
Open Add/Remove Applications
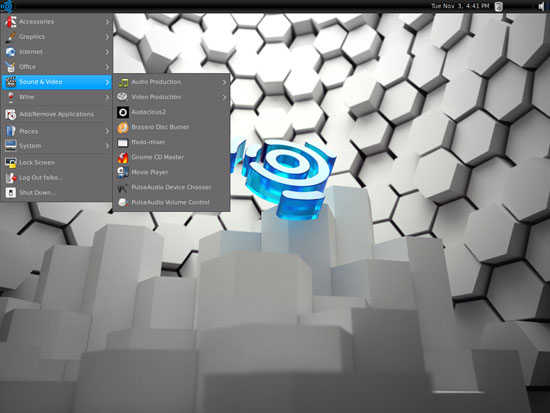tap(56, 114)
